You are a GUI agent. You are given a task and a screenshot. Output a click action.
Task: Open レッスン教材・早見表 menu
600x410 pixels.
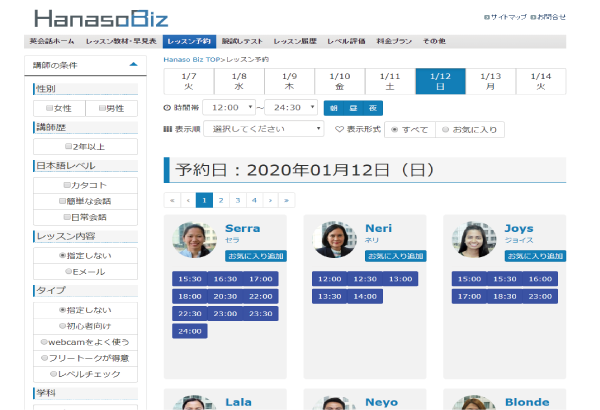tap(121, 41)
